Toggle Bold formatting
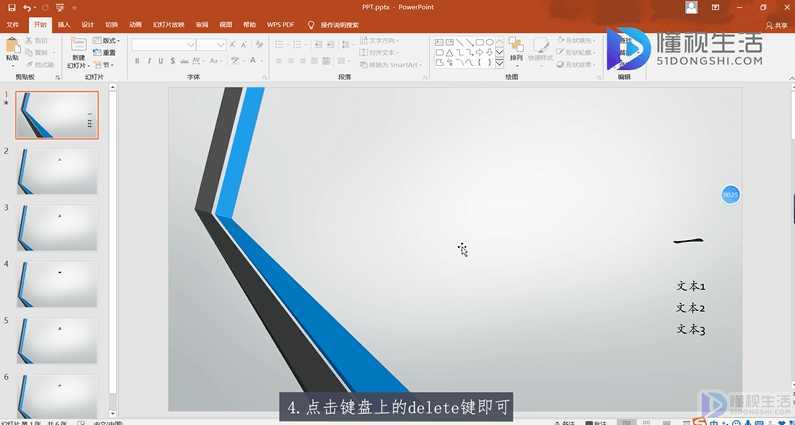The width and height of the screenshot is (795, 425). [x=137, y=61]
